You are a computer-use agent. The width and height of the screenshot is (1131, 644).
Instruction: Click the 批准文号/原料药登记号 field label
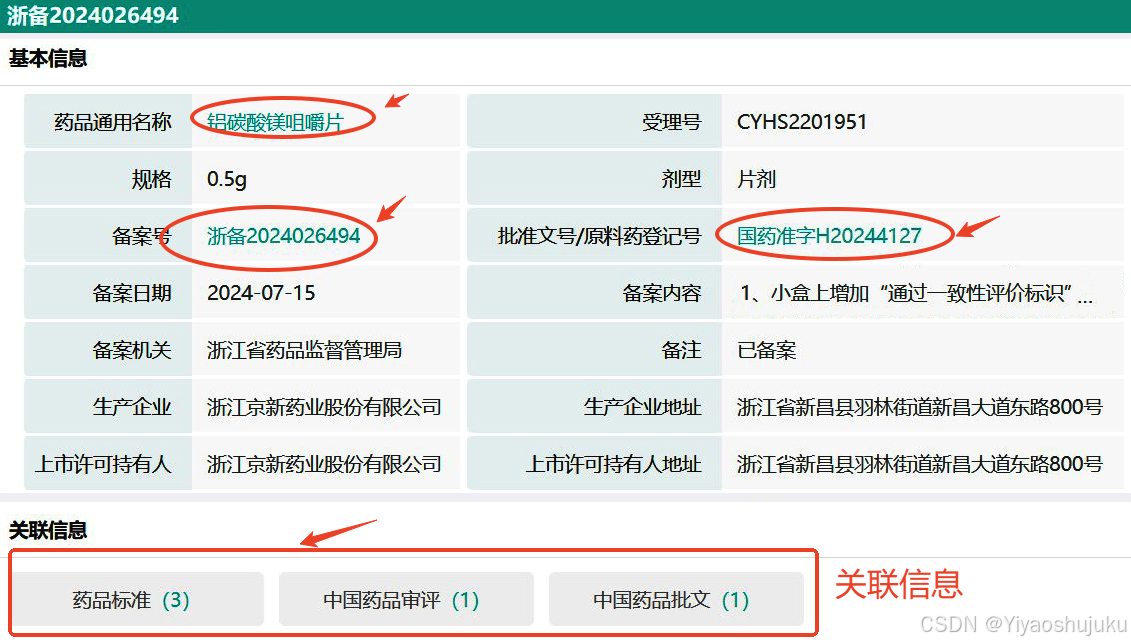click(x=599, y=236)
